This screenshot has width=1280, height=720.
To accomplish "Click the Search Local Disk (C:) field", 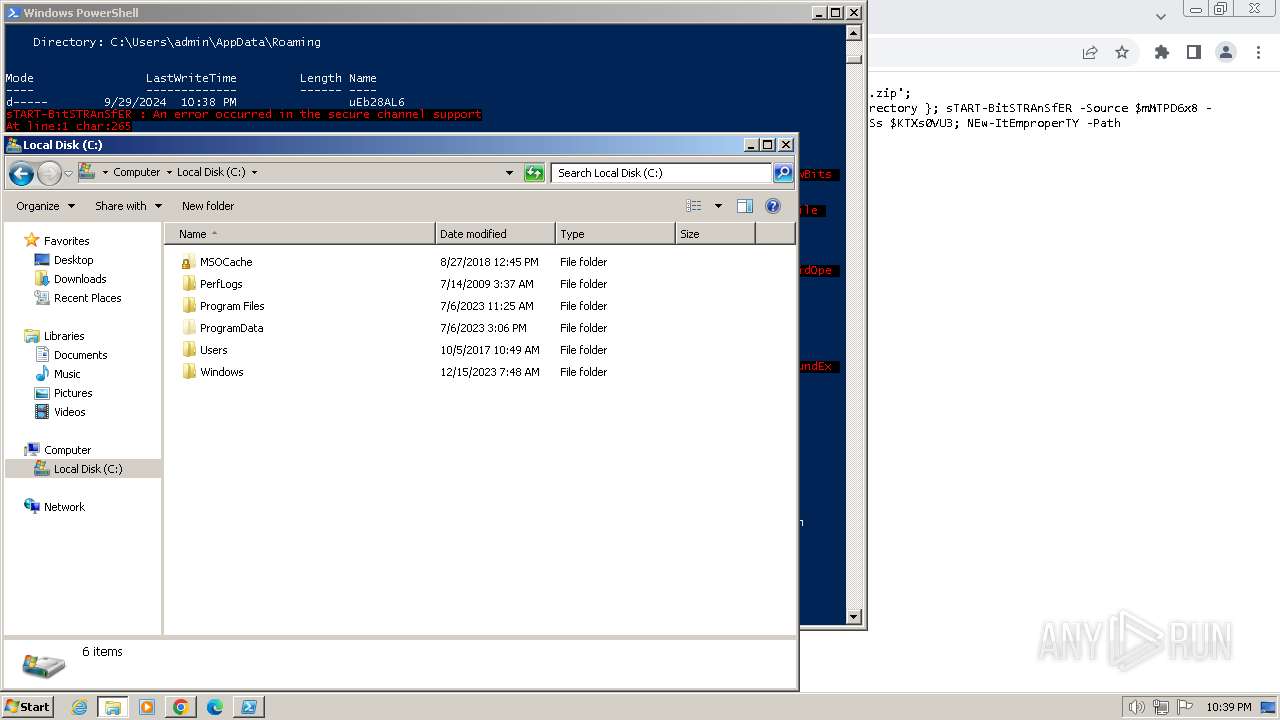I will tap(661, 173).
